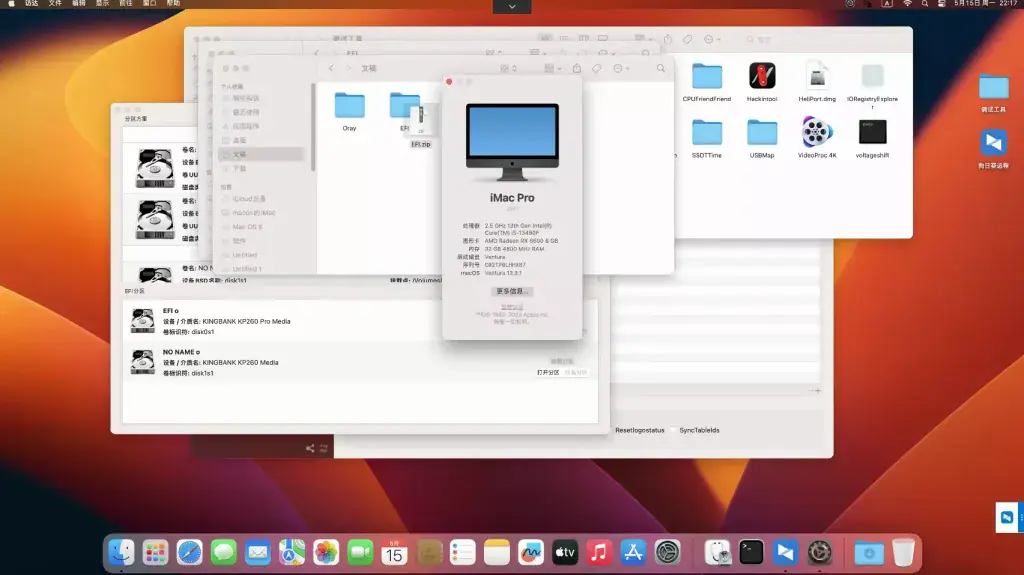
Task: Open the more actions dropdown in Documents window
Action: click(621, 68)
